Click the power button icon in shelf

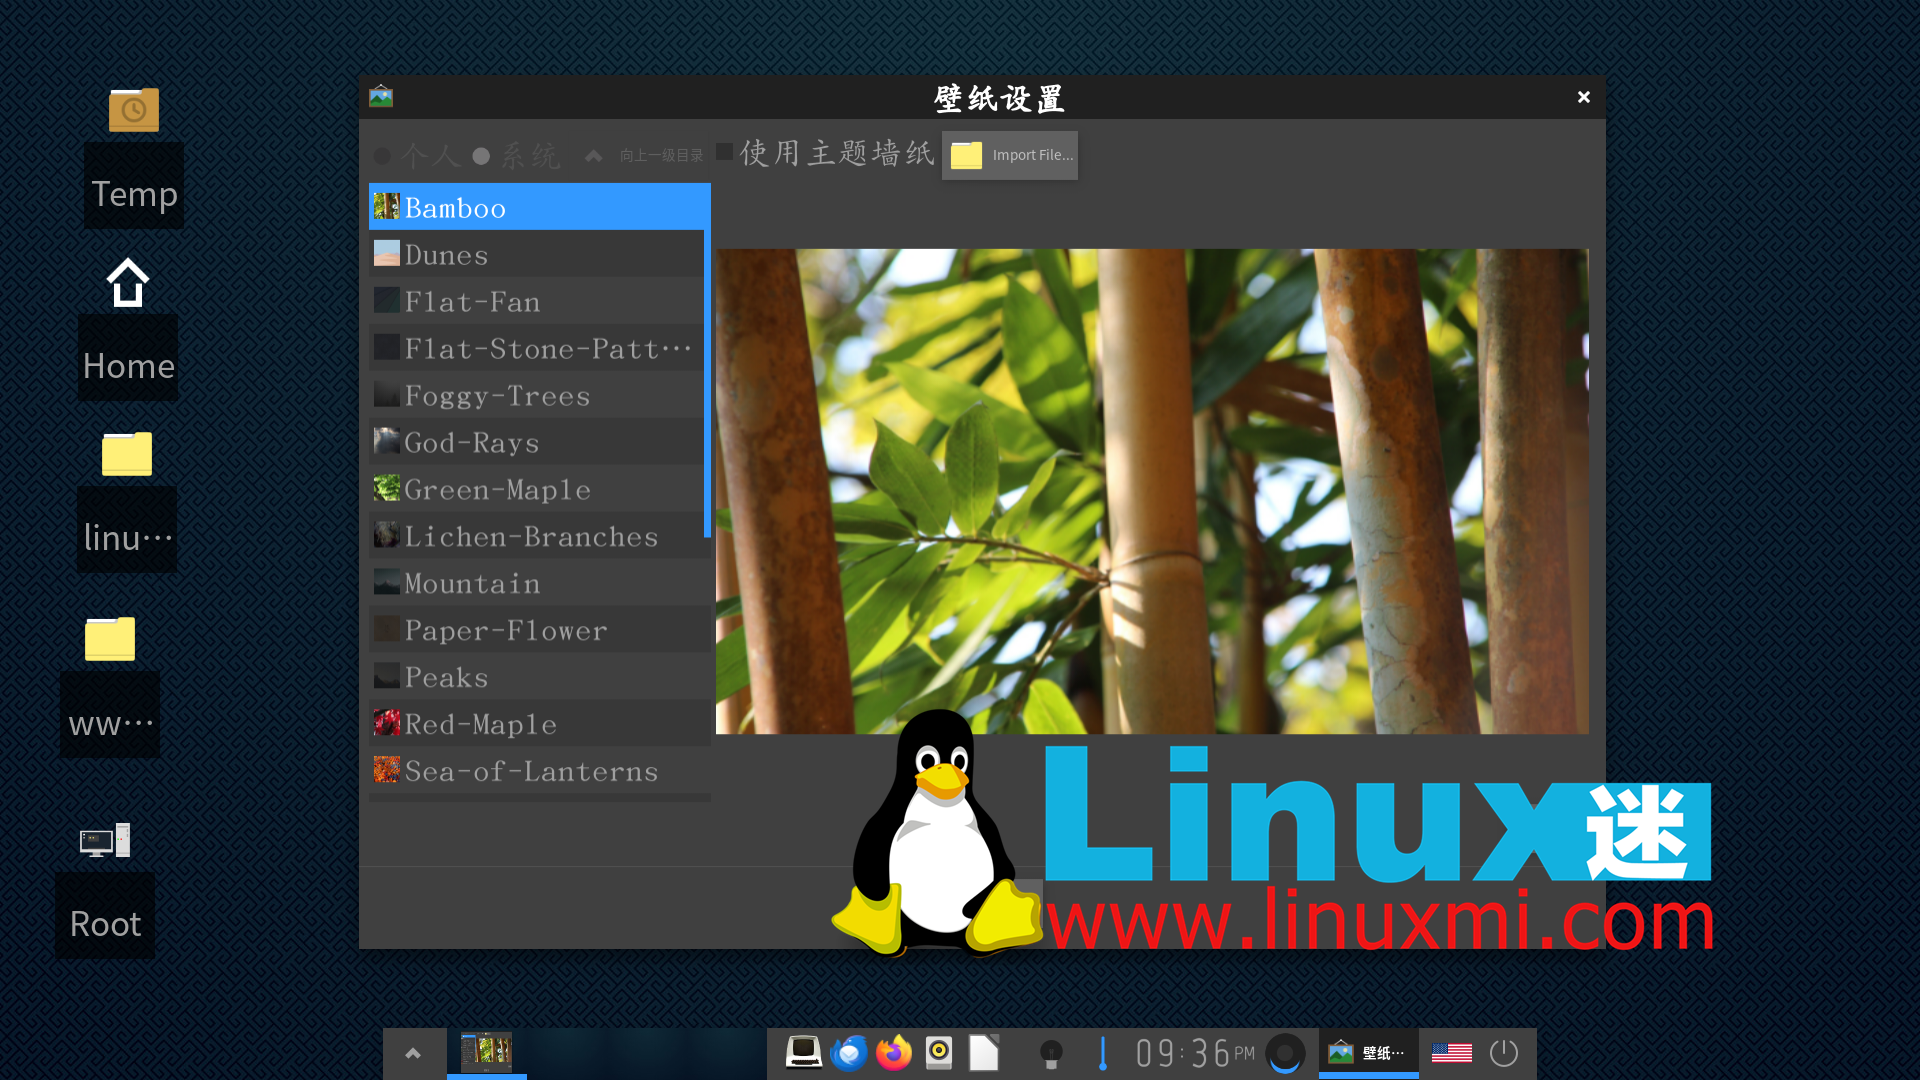[1504, 1053]
